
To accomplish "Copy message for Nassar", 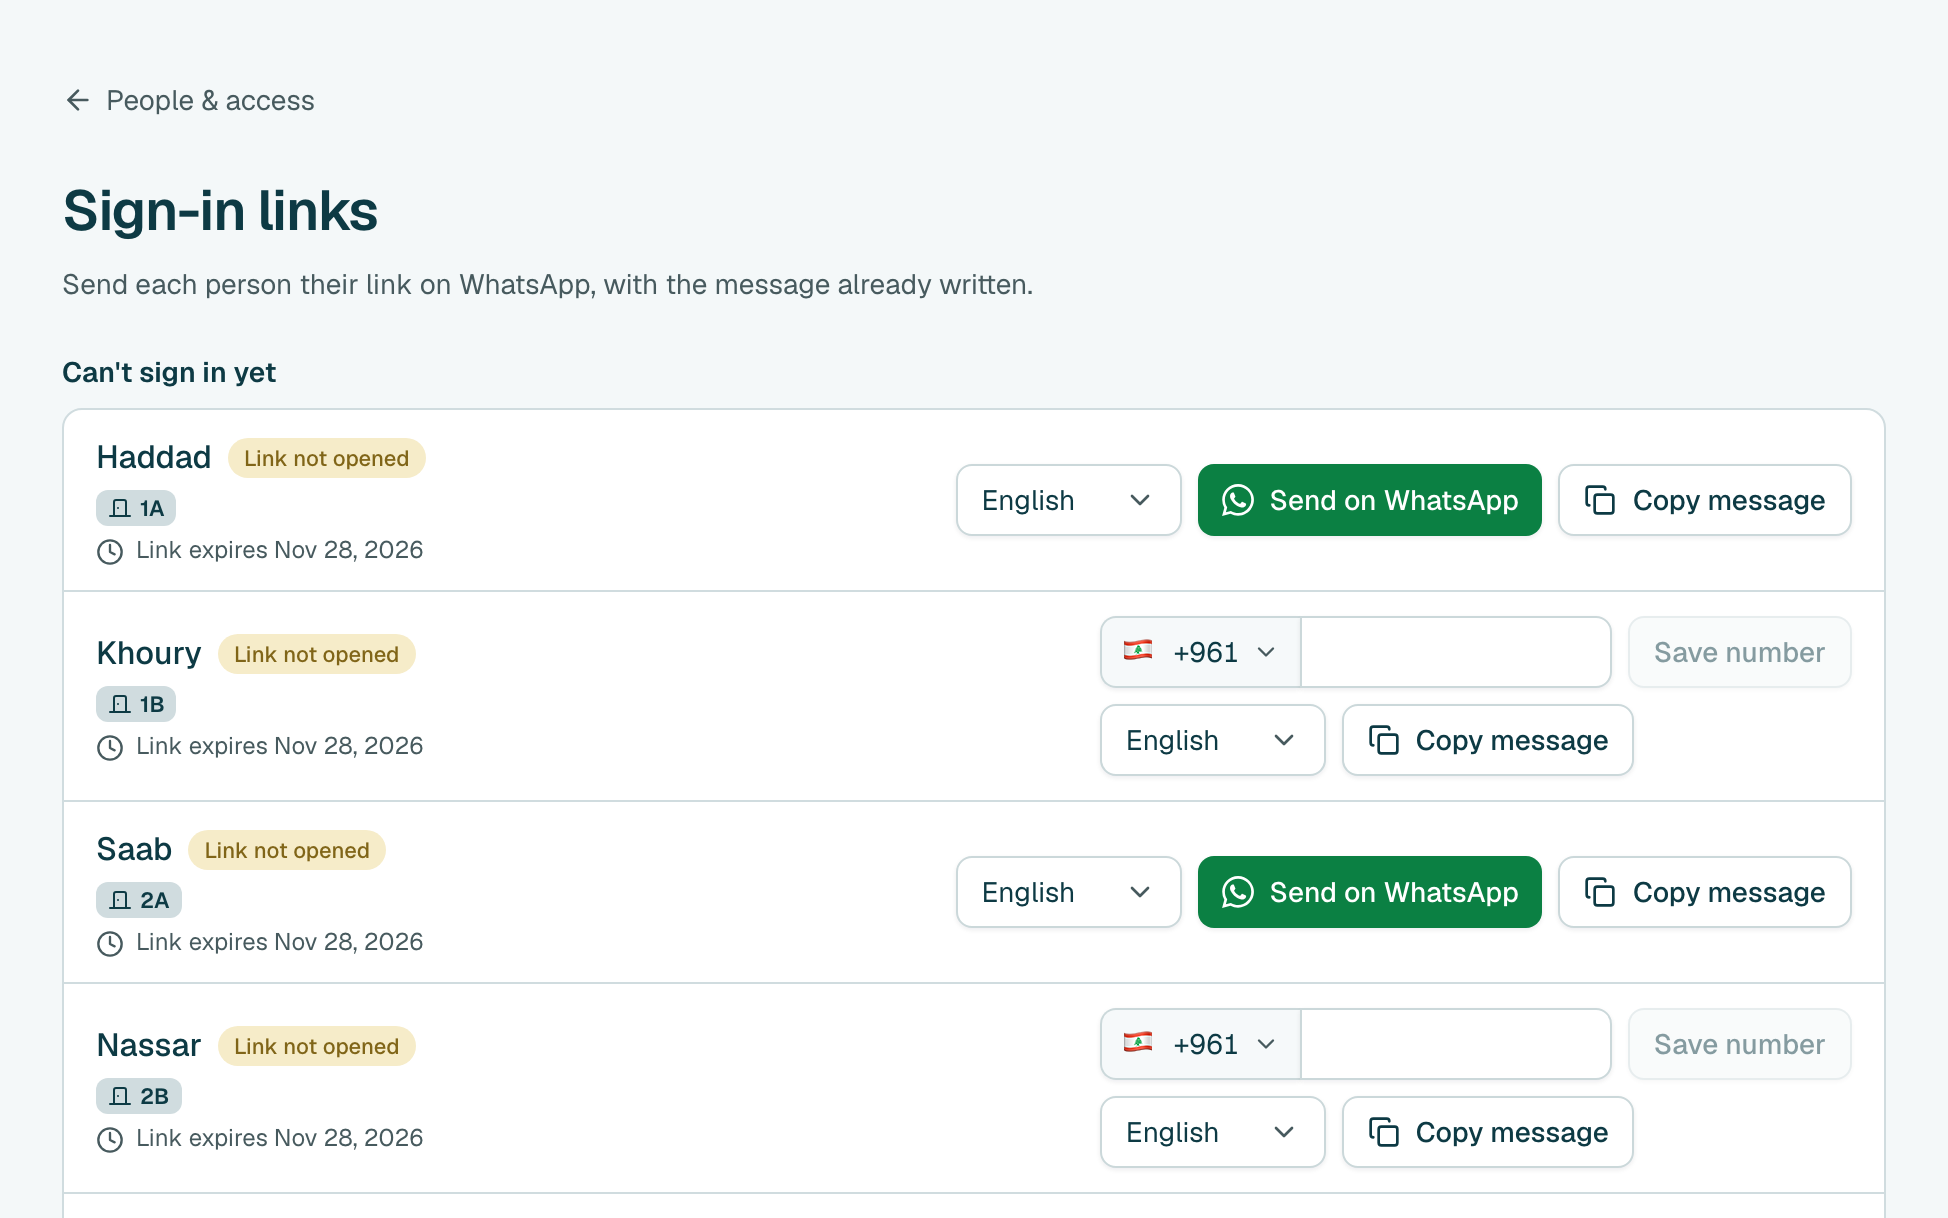I will tap(1487, 1132).
